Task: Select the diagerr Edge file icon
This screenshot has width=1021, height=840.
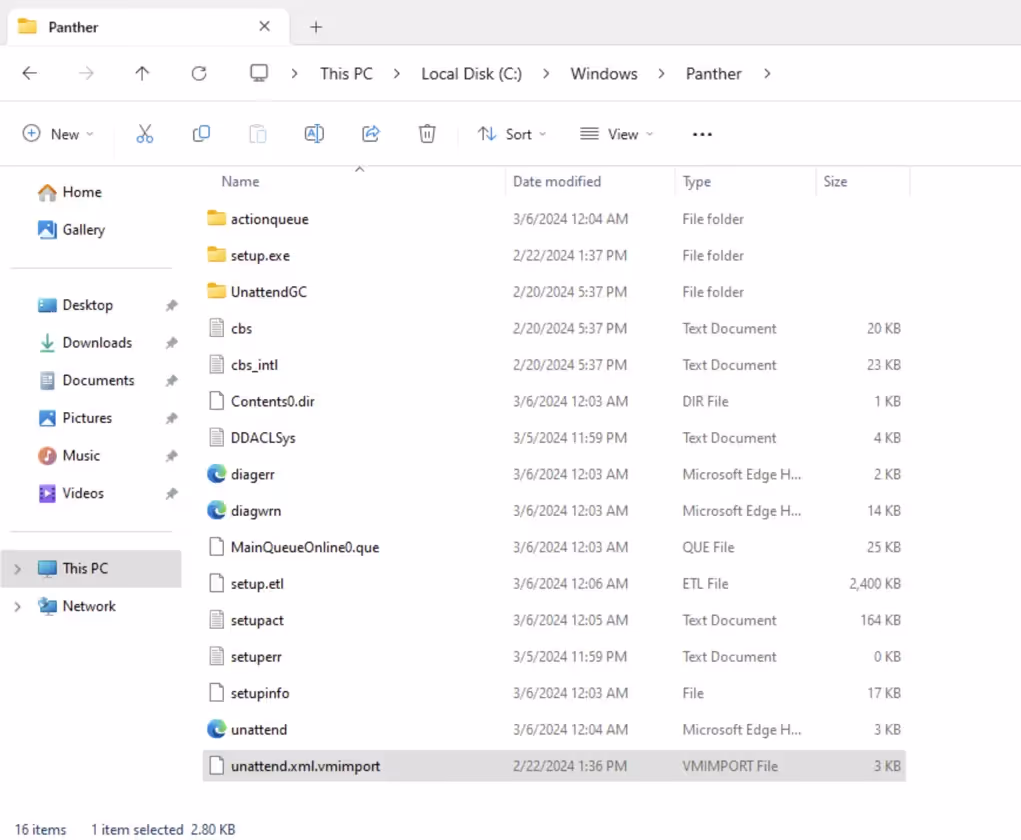Action: (x=216, y=474)
